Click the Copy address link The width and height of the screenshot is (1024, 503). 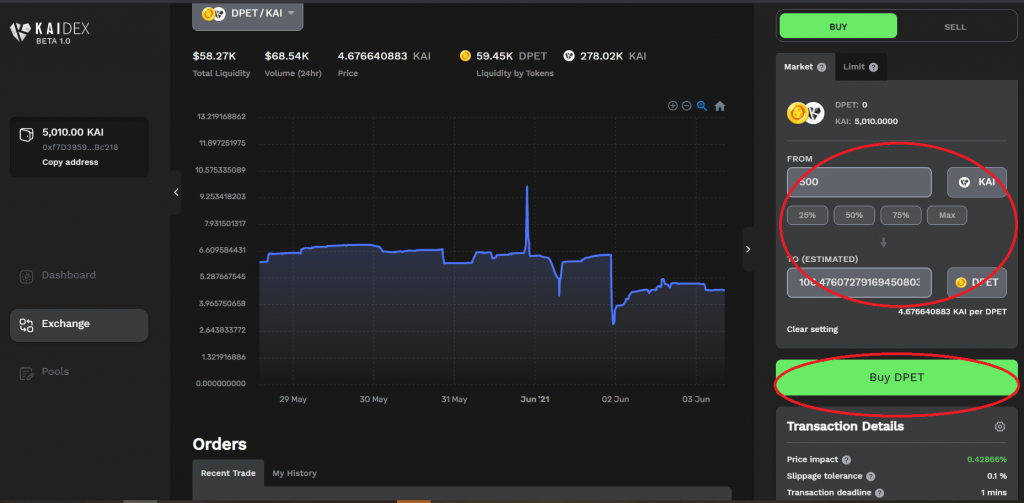[x=70, y=162]
